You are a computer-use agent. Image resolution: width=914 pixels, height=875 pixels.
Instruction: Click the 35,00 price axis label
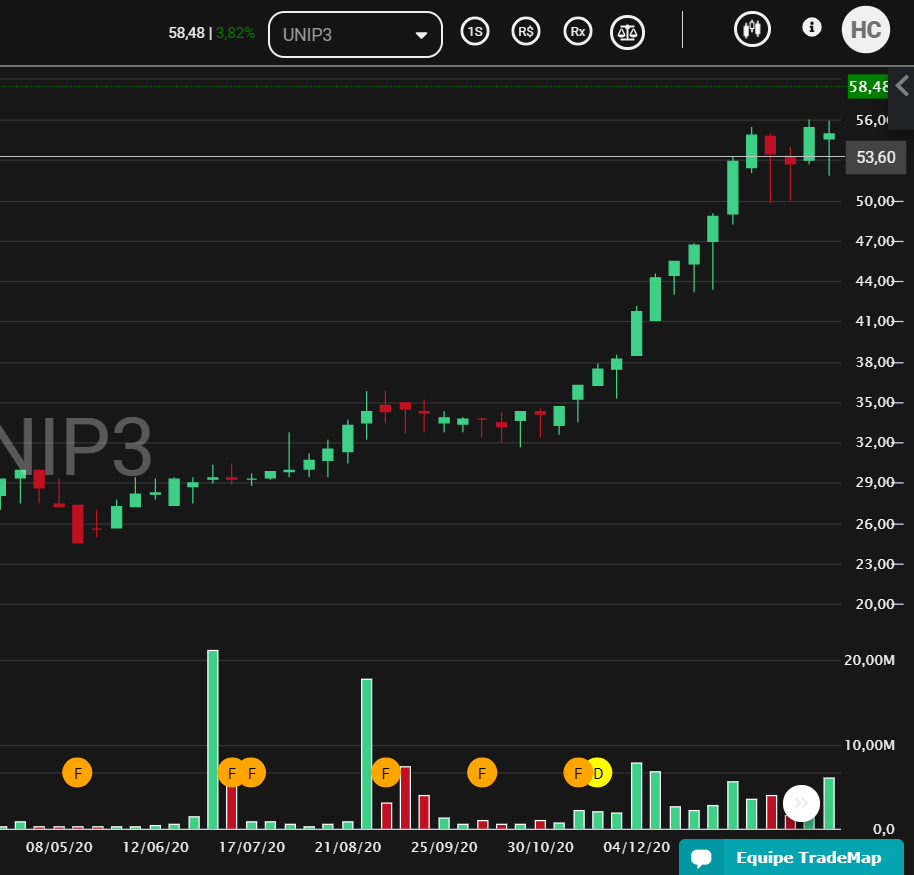pyautogui.click(x=874, y=402)
